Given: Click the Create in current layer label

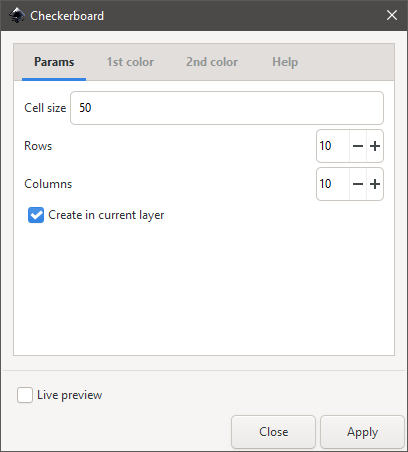Looking at the screenshot, I should click(x=106, y=215).
